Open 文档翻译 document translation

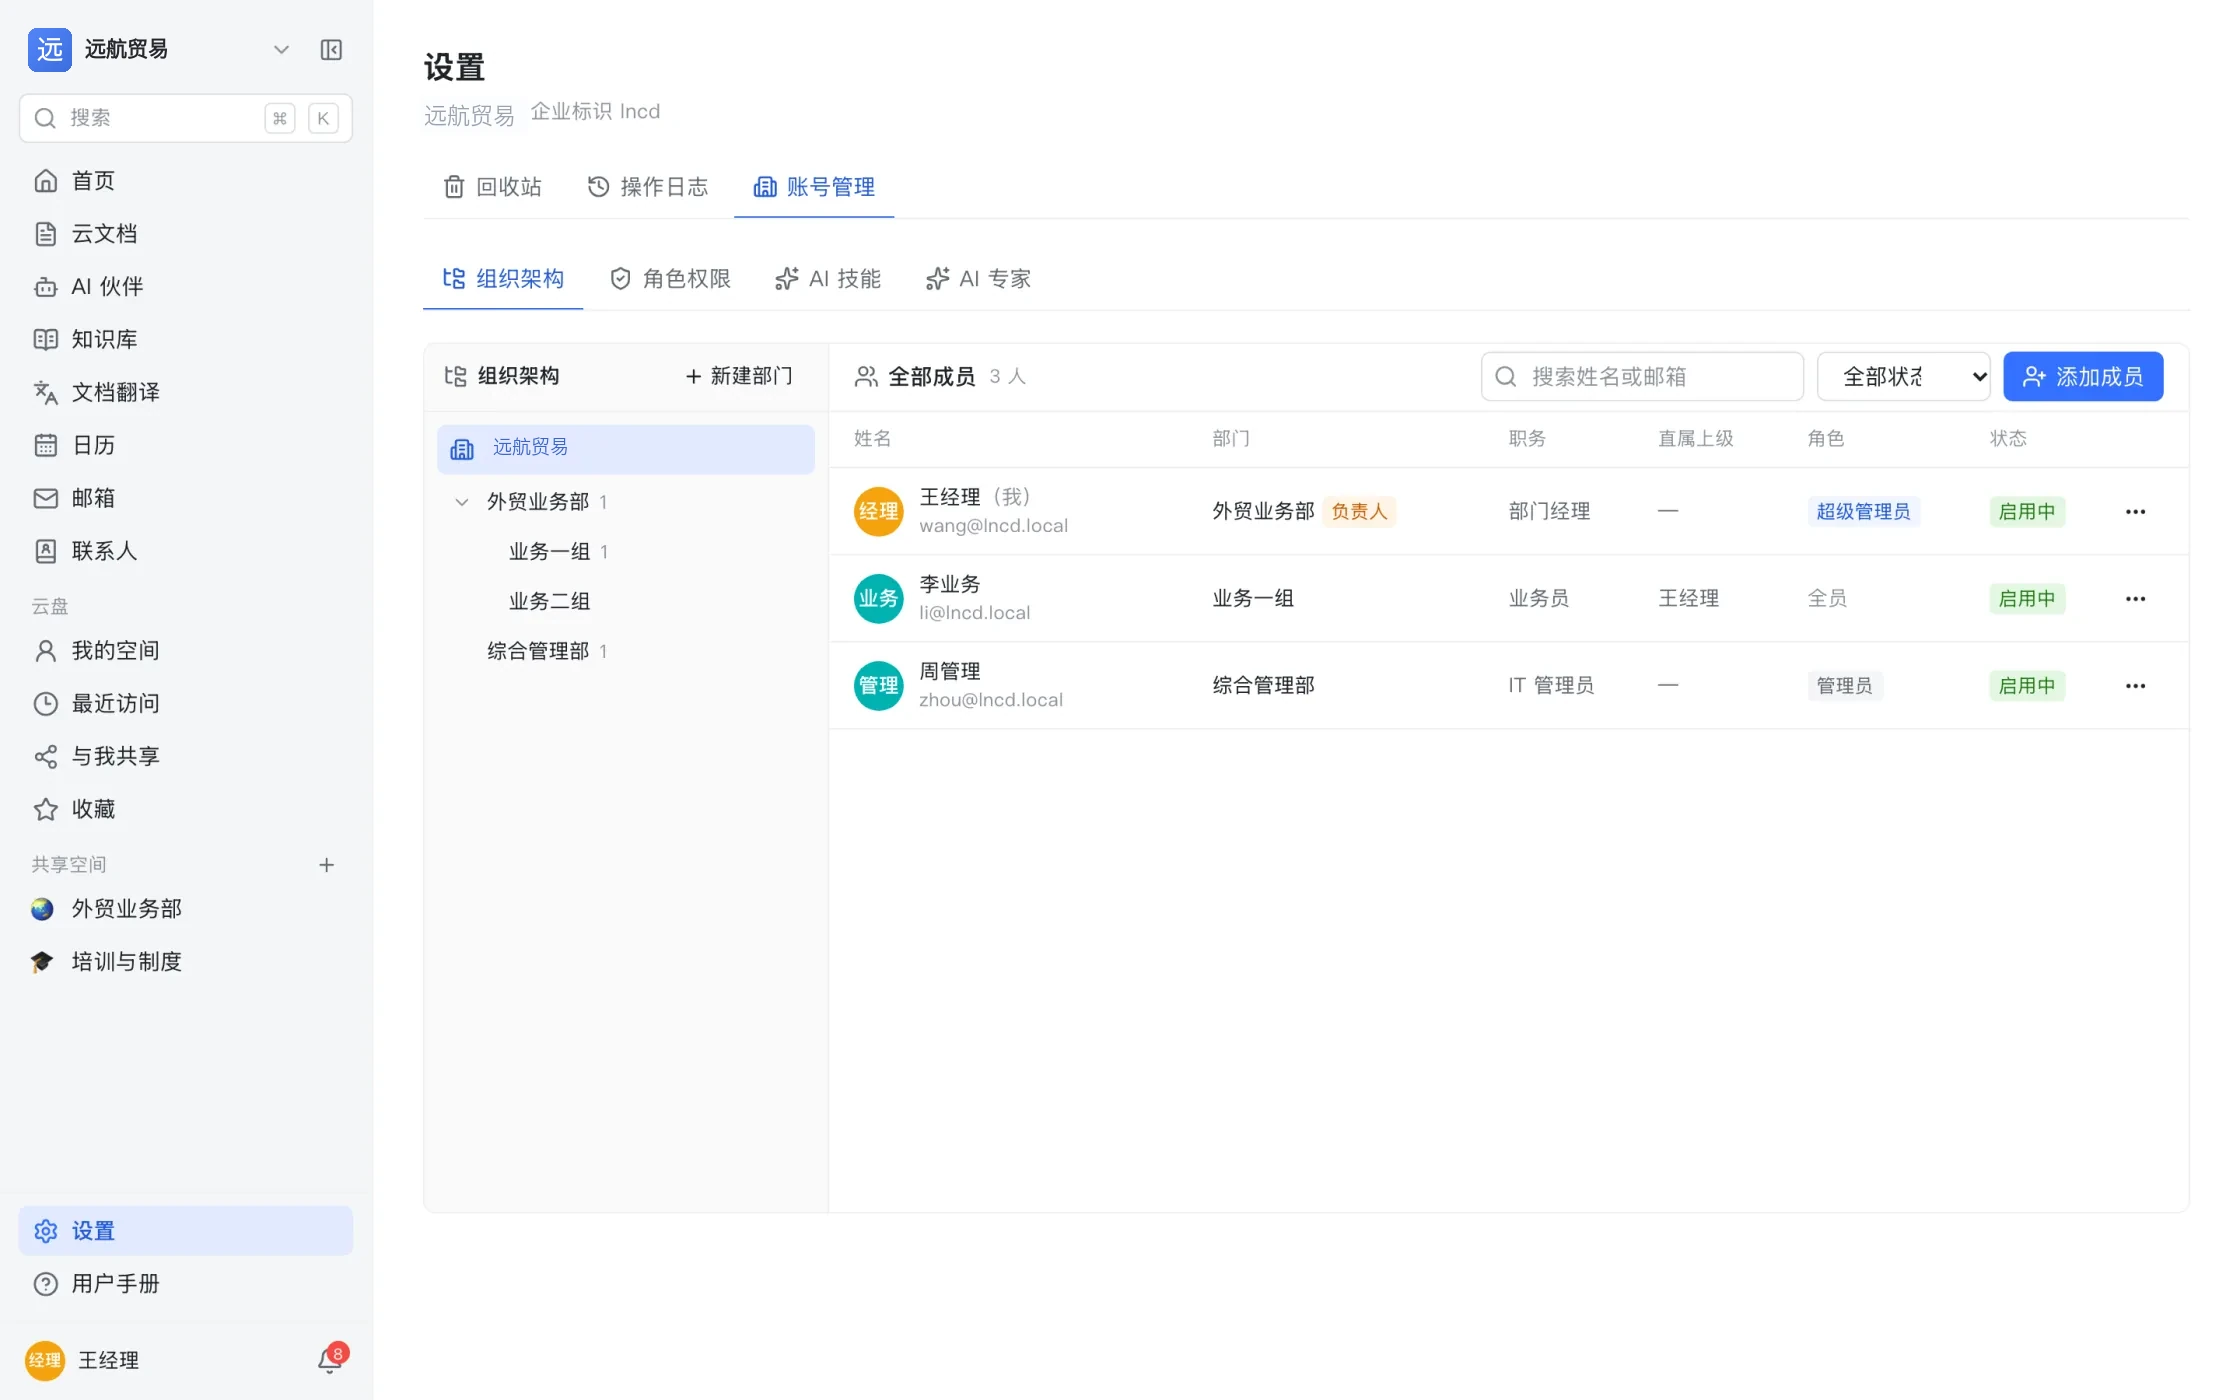coord(186,392)
